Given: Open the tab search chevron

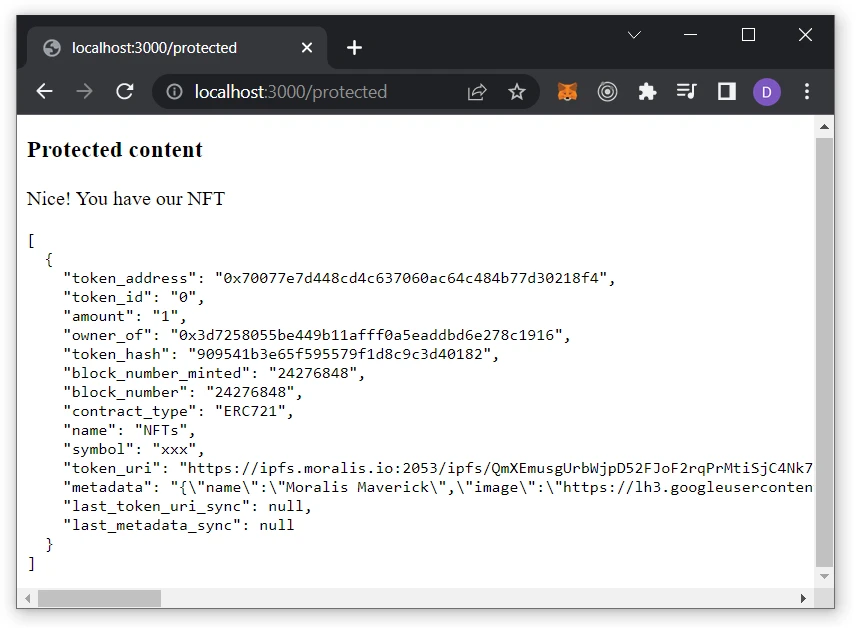Looking at the screenshot, I should point(634,35).
